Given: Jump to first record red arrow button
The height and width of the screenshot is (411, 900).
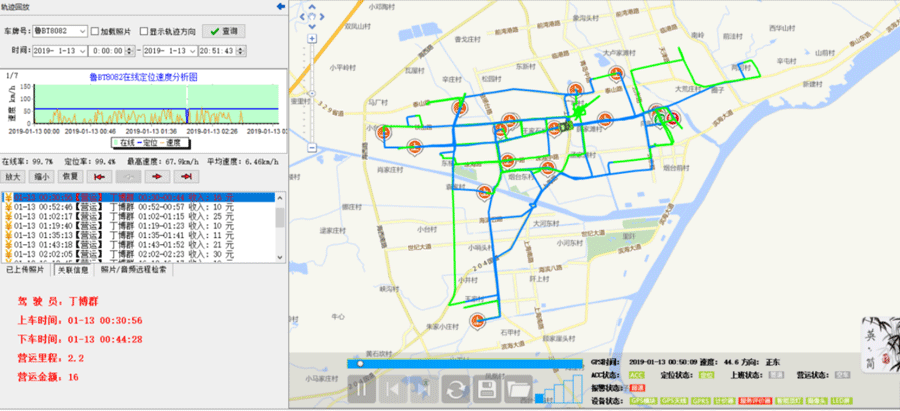Looking at the screenshot, I should 101,176.
